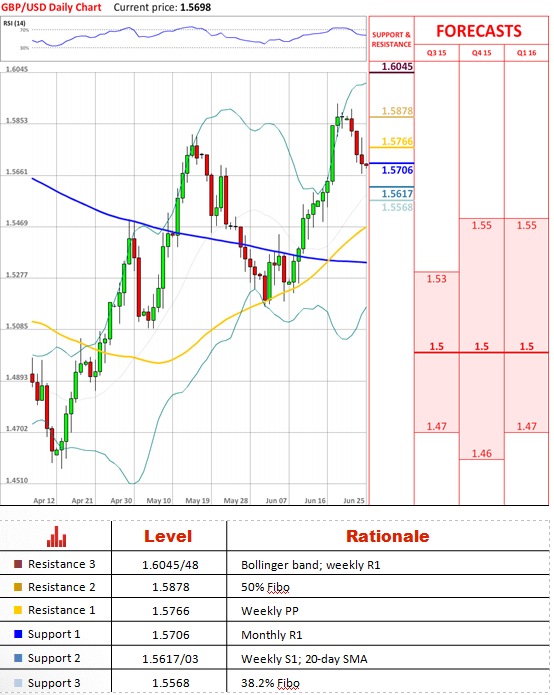Select the Resistance 3 dark red swatch

coord(18,564)
